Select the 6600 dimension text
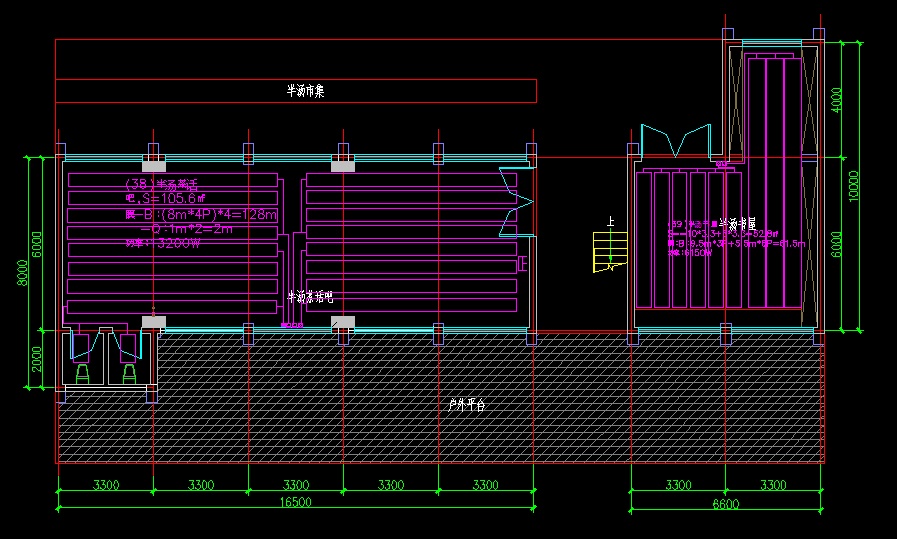 pos(725,505)
